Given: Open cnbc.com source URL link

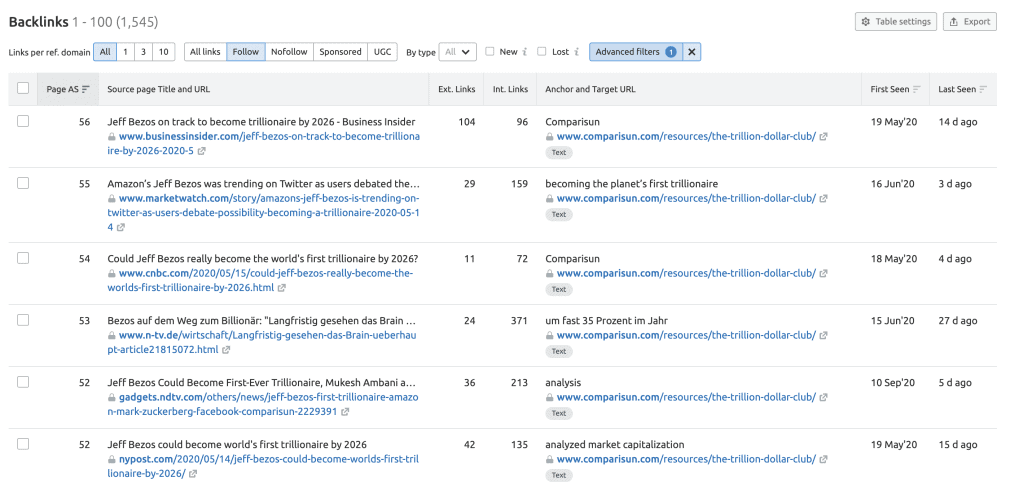Looking at the screenshot, I should 261,280.
